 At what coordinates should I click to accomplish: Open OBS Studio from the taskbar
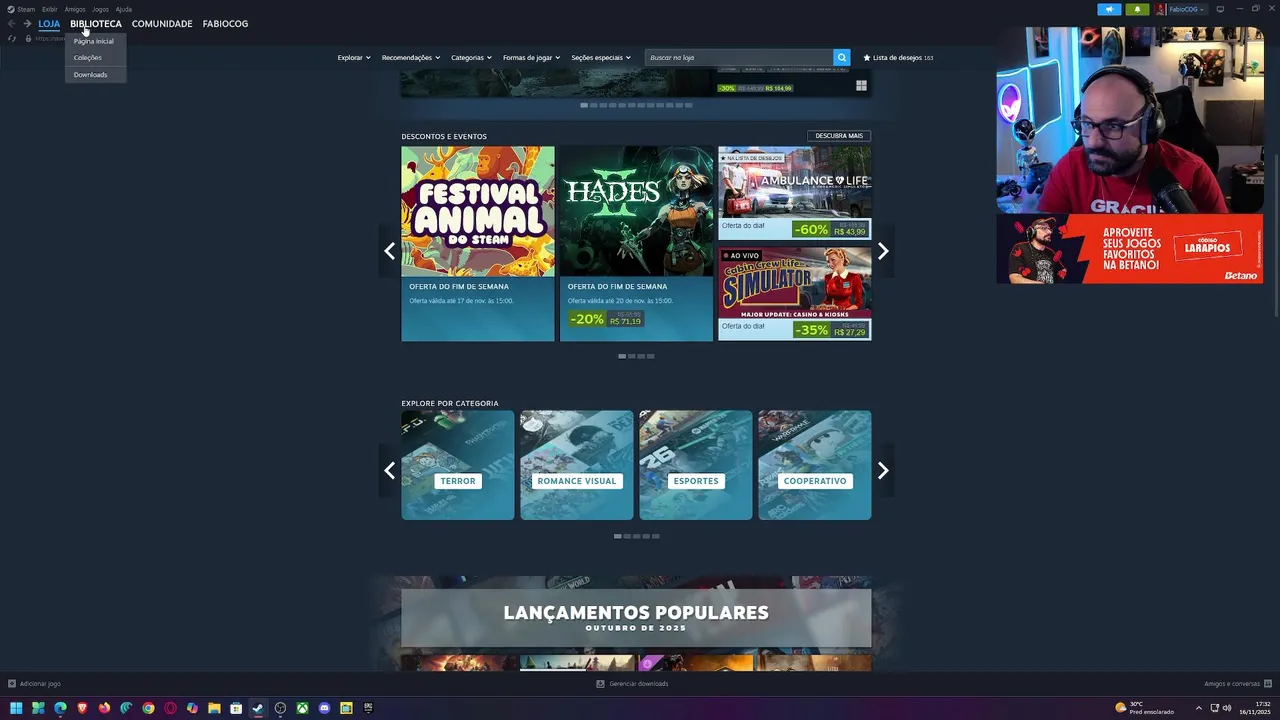pyautogui.click(x=280, y=708)
